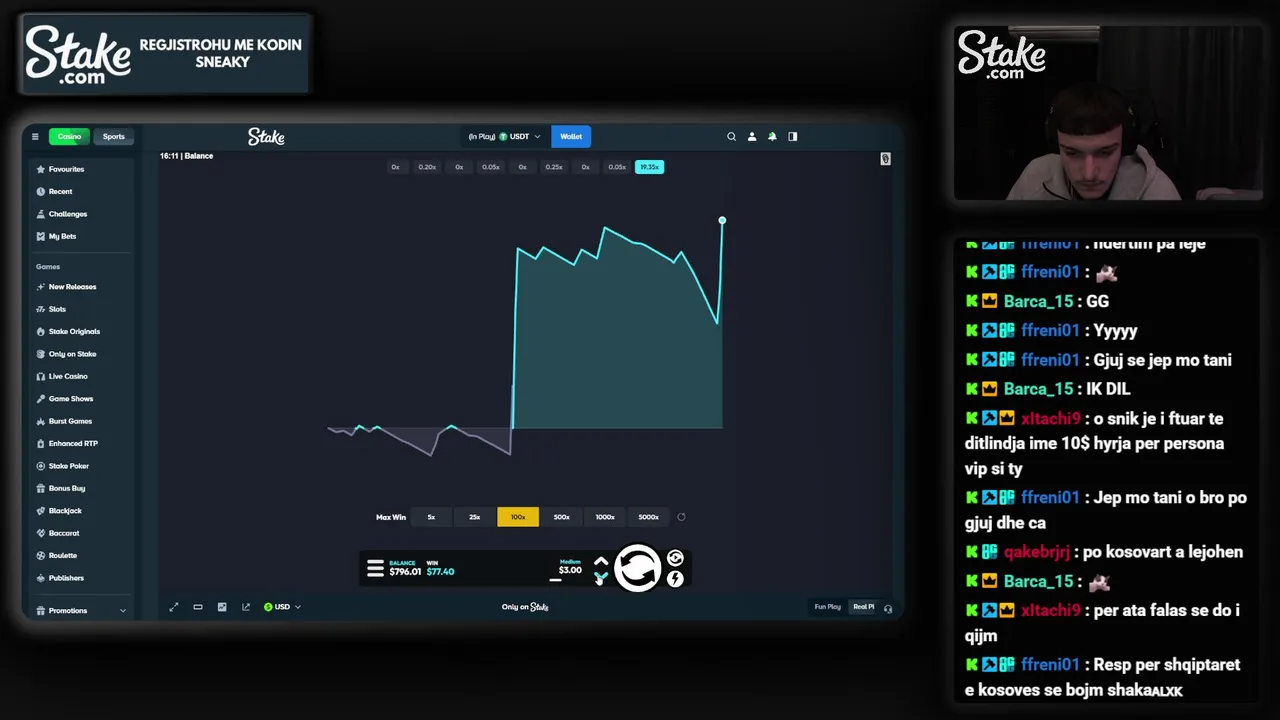The image size is (1280, 720).
Task: Click the search magnifier icon
Action: click(731, 137)
